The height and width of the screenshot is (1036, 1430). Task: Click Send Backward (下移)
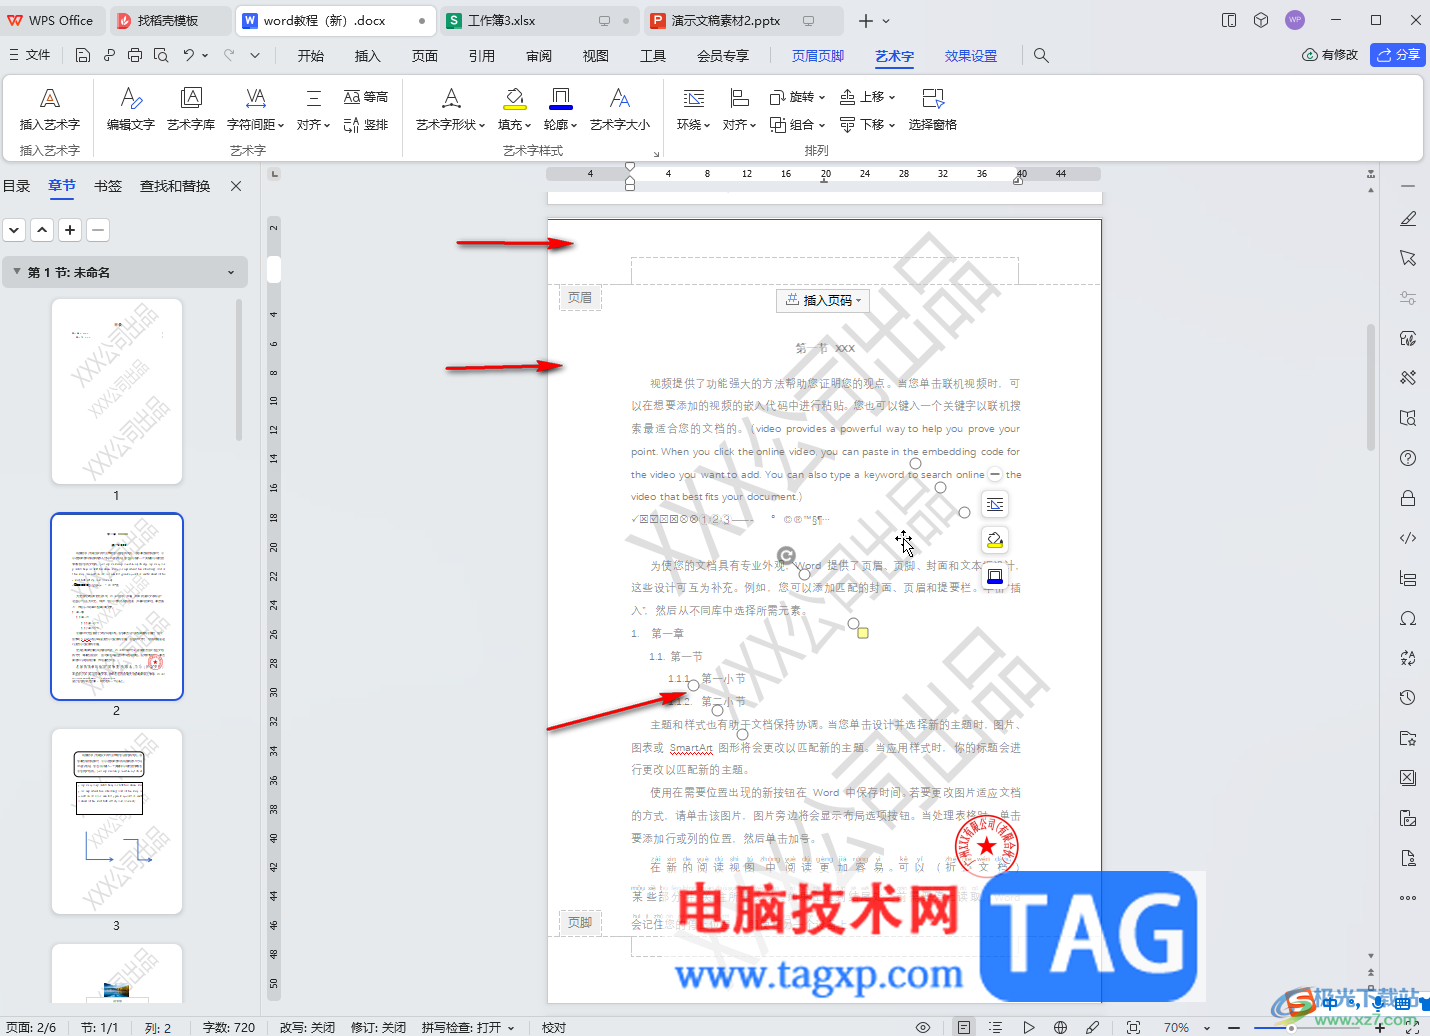click(x=867, y=125)
